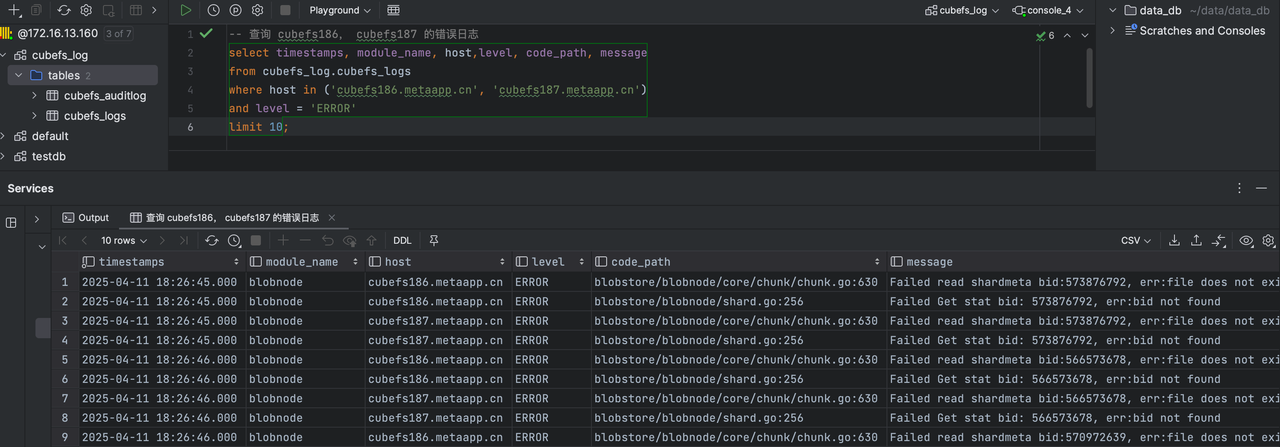Click the import data upload icon
The image size is (1280, 447).
[x=1197, y=240]
